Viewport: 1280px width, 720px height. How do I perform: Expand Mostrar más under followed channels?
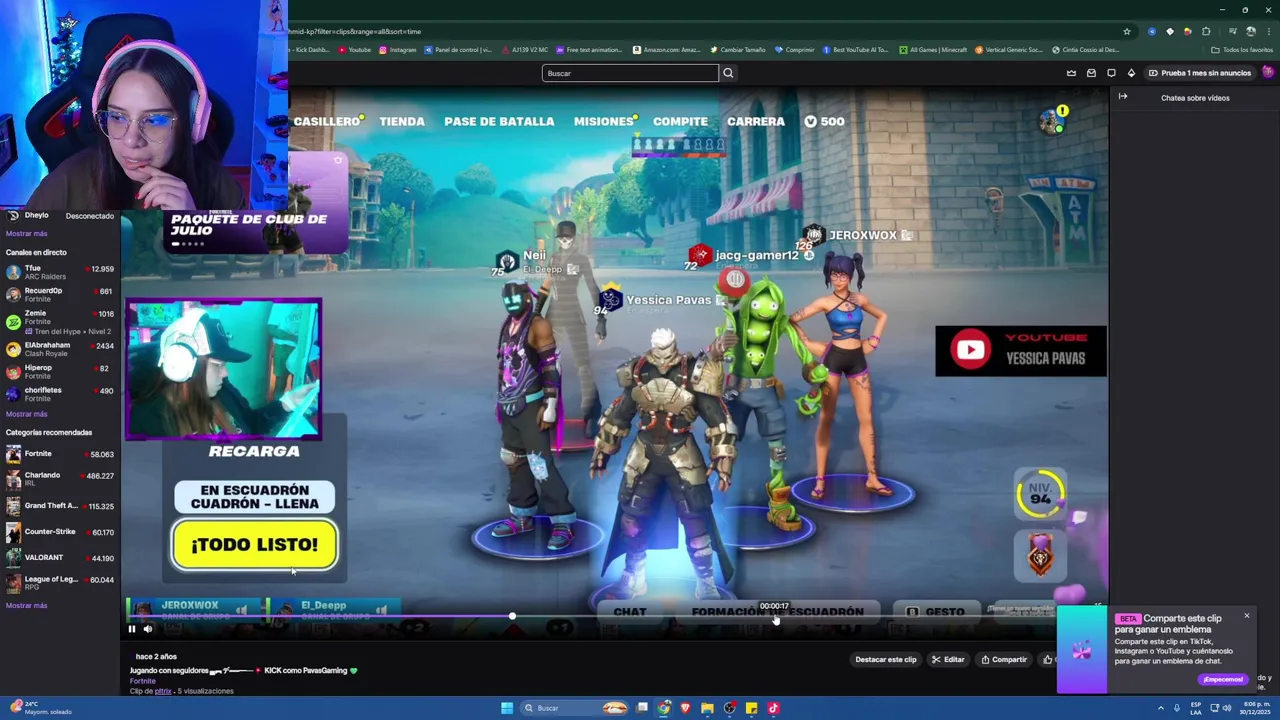(x=26, y=233)
